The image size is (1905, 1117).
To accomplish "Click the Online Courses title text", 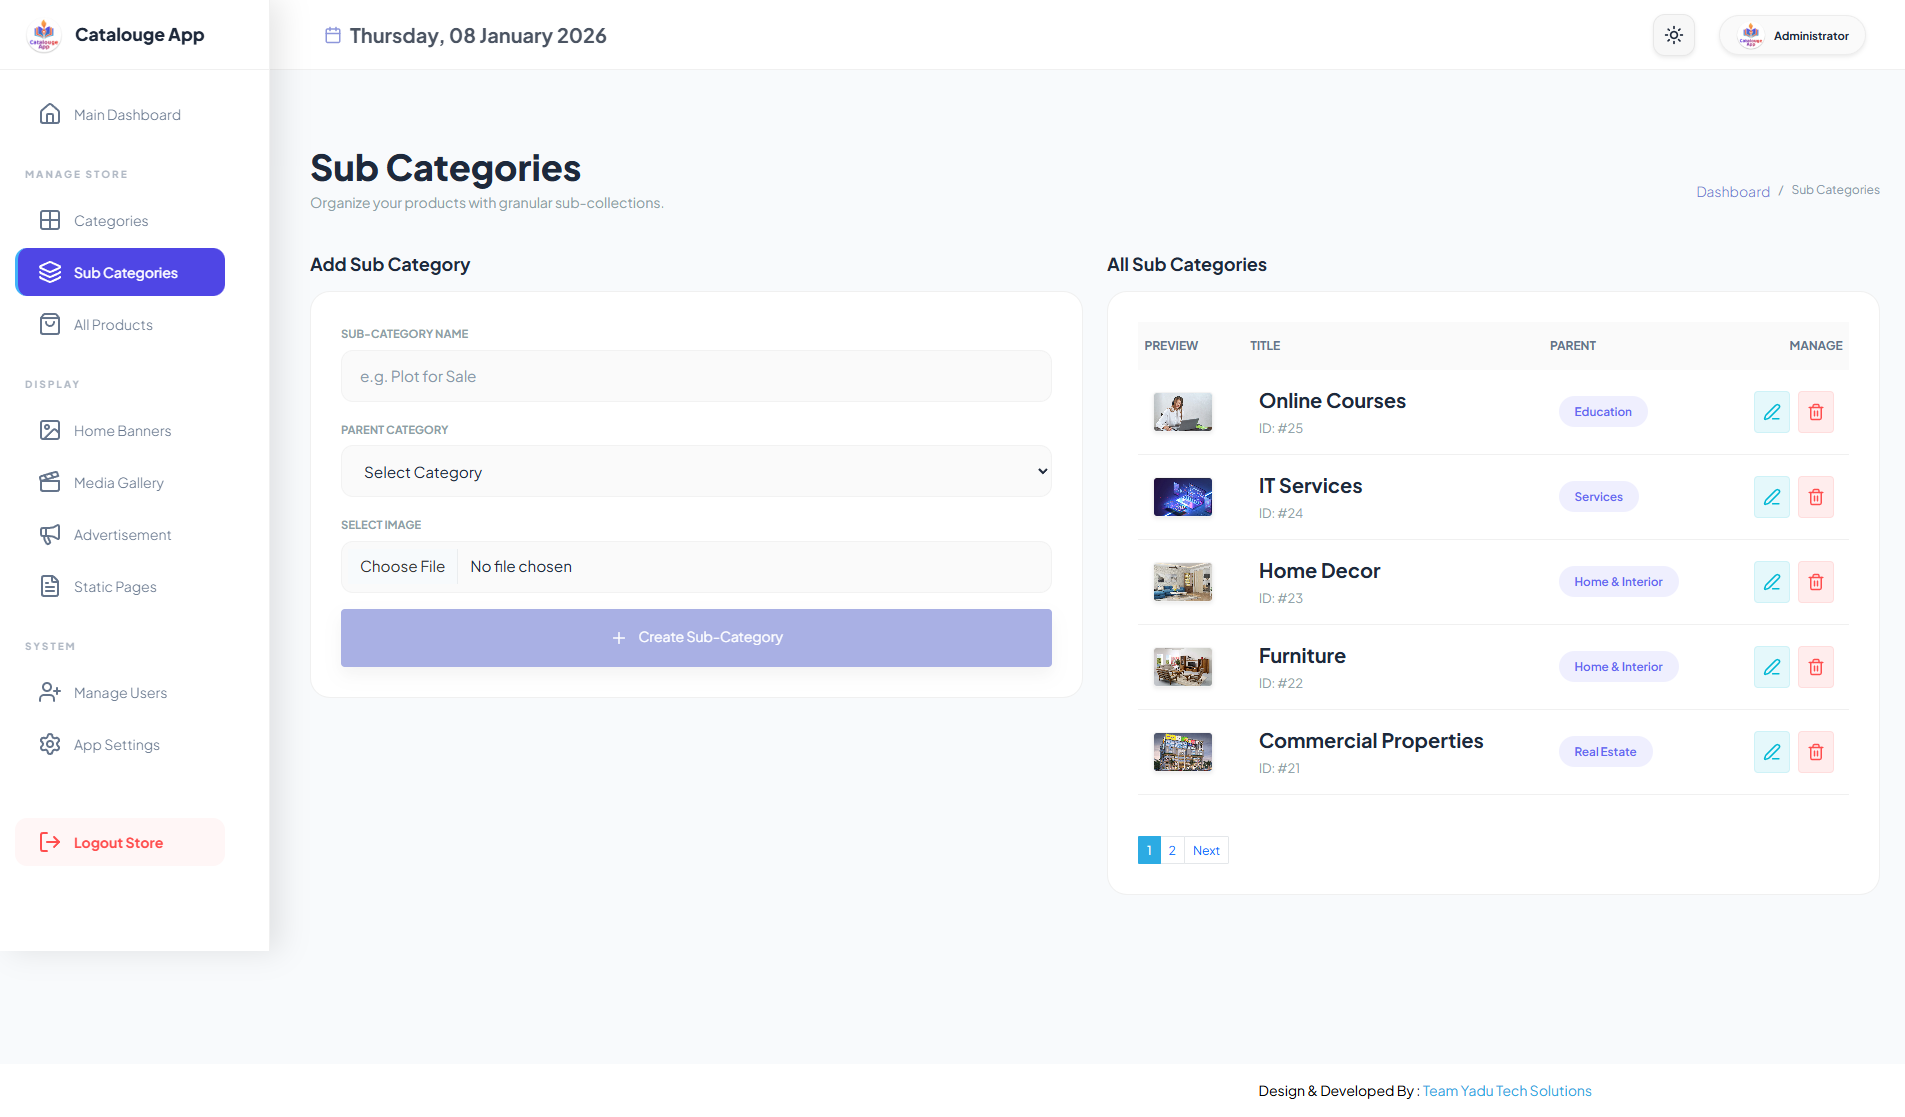I will (1332, 401).
